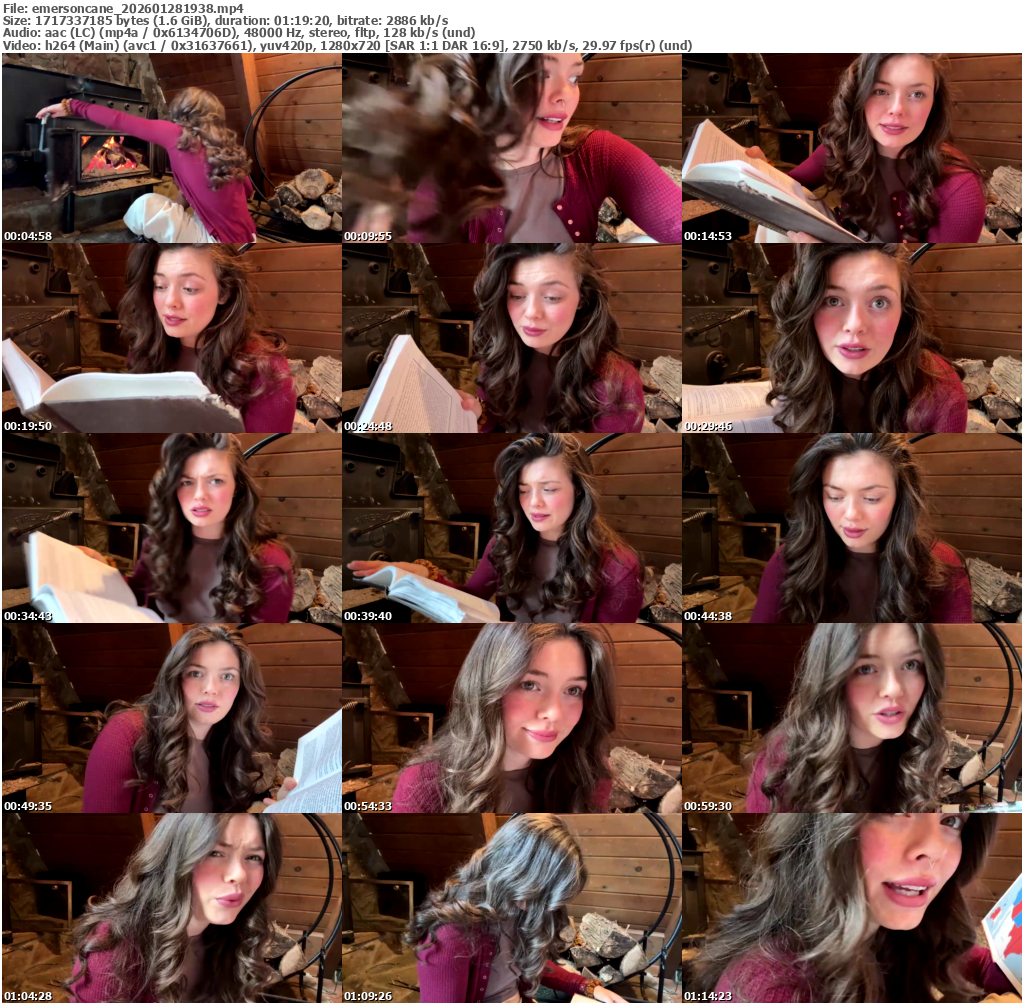Click the frame timestamped 00:49:35
1024x1003 pixels.
coord(172,718)
